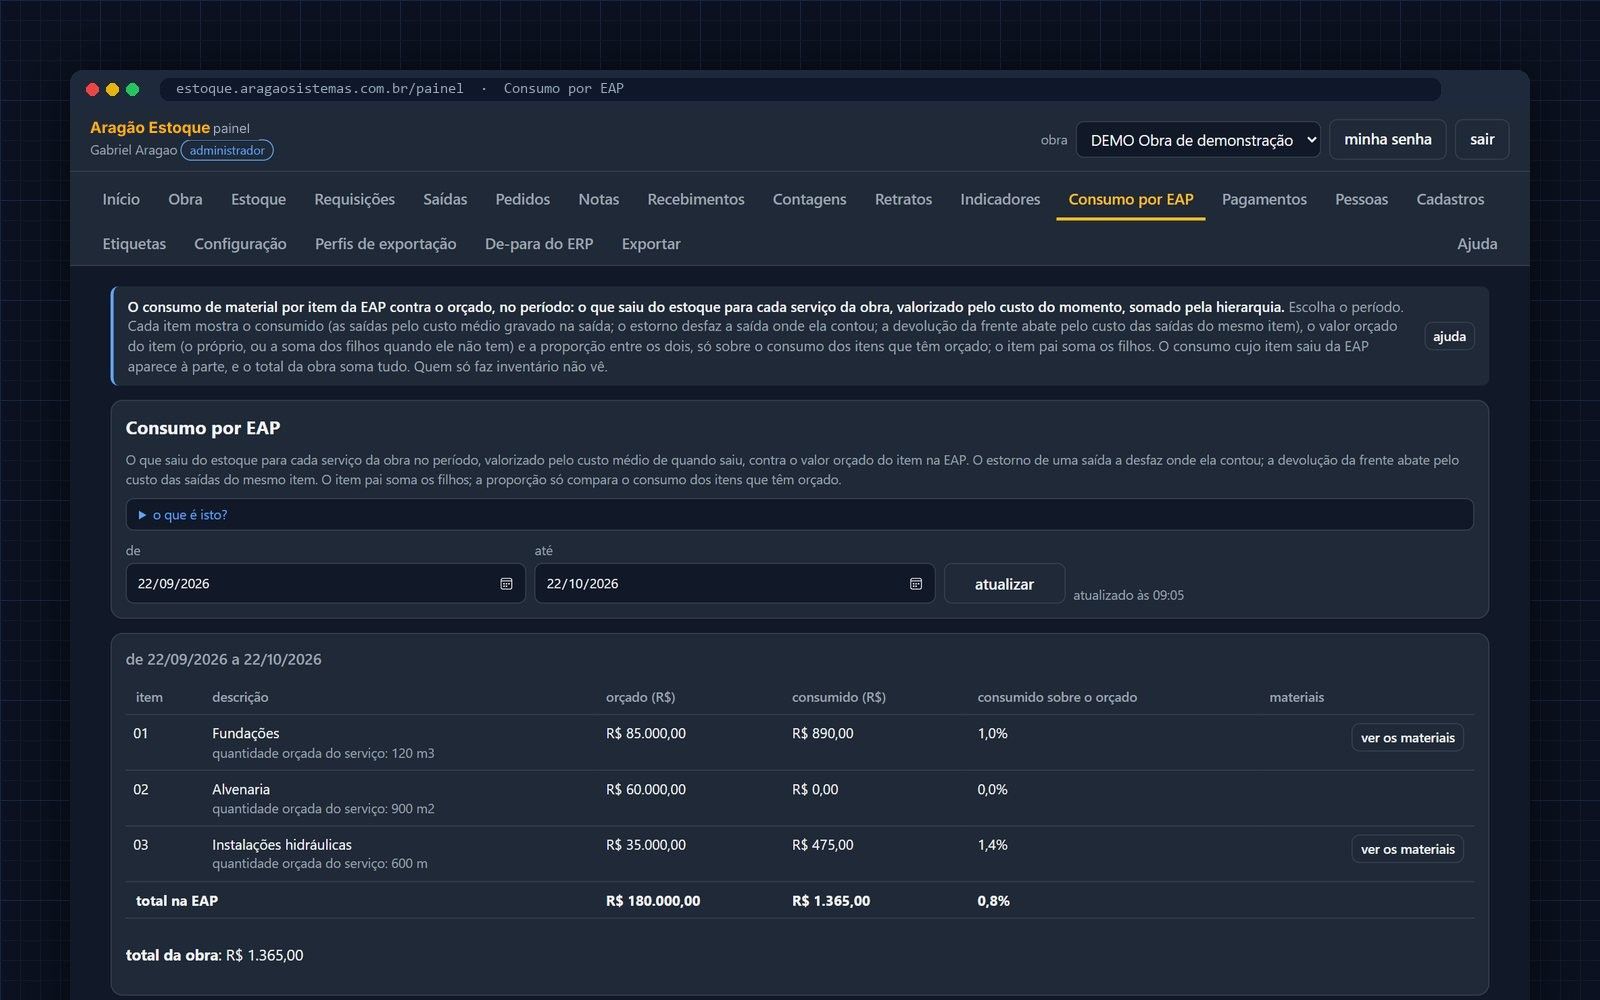The height and width of the screenshot is (1000, 1600).
Task: Switch to the Estoque tab
Action: coord(258,199)
